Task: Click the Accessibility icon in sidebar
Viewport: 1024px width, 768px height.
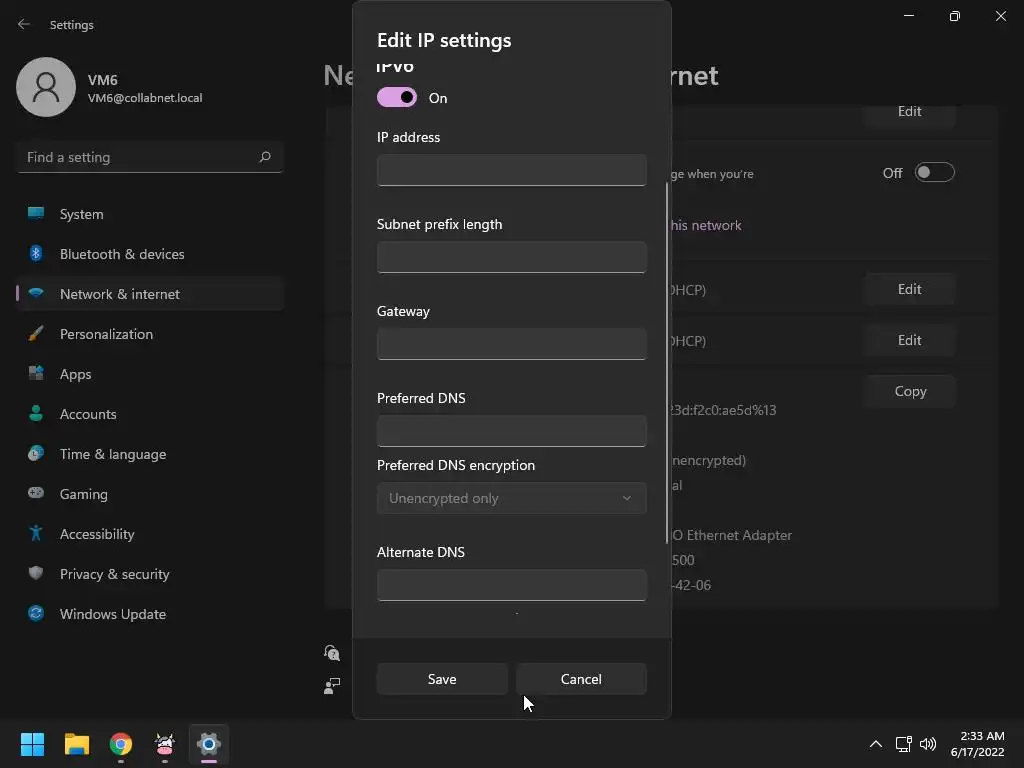Action: point(36,534)
